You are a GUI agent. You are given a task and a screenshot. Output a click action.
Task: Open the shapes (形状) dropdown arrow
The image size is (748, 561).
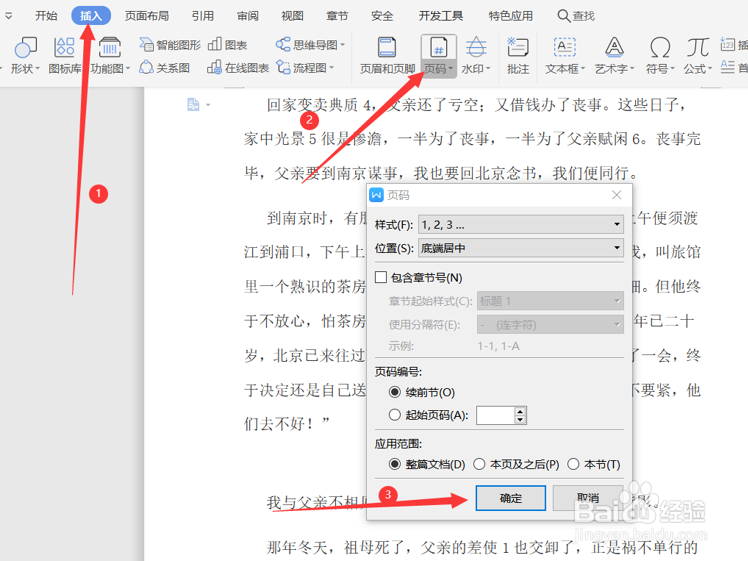pos(37,69)
